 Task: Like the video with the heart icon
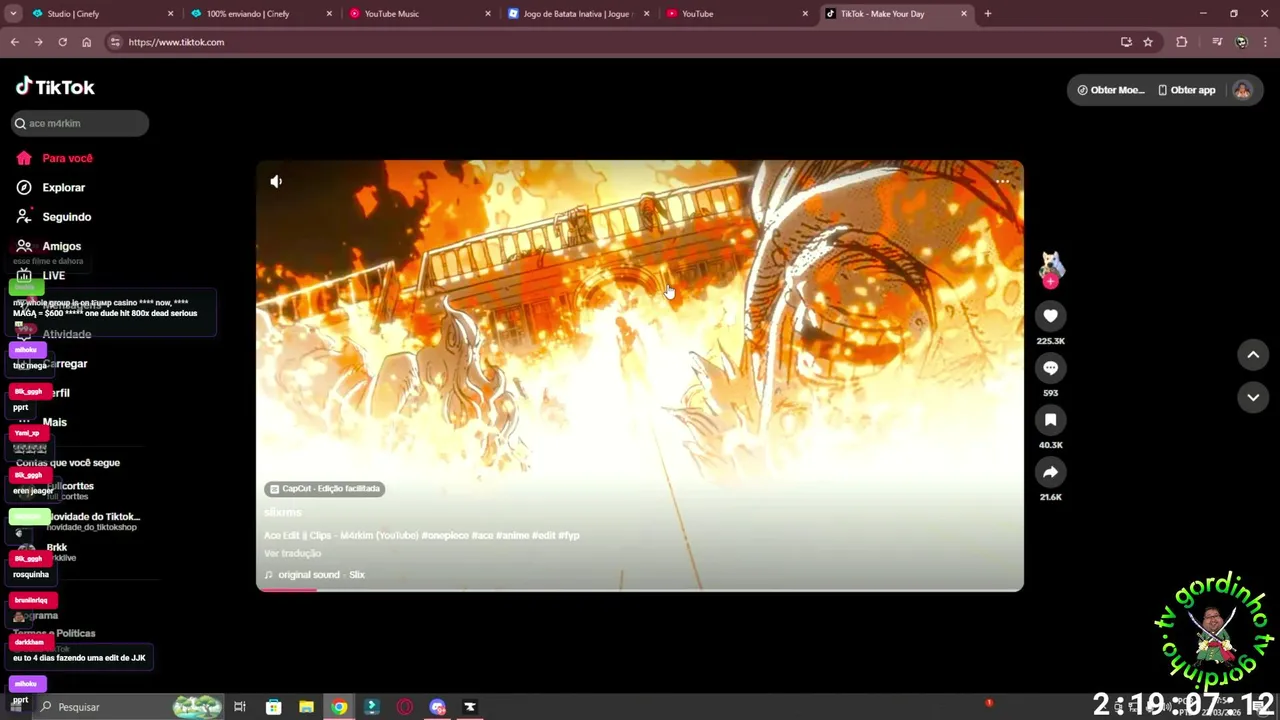pyautogui.click(x=1050, y=316)
